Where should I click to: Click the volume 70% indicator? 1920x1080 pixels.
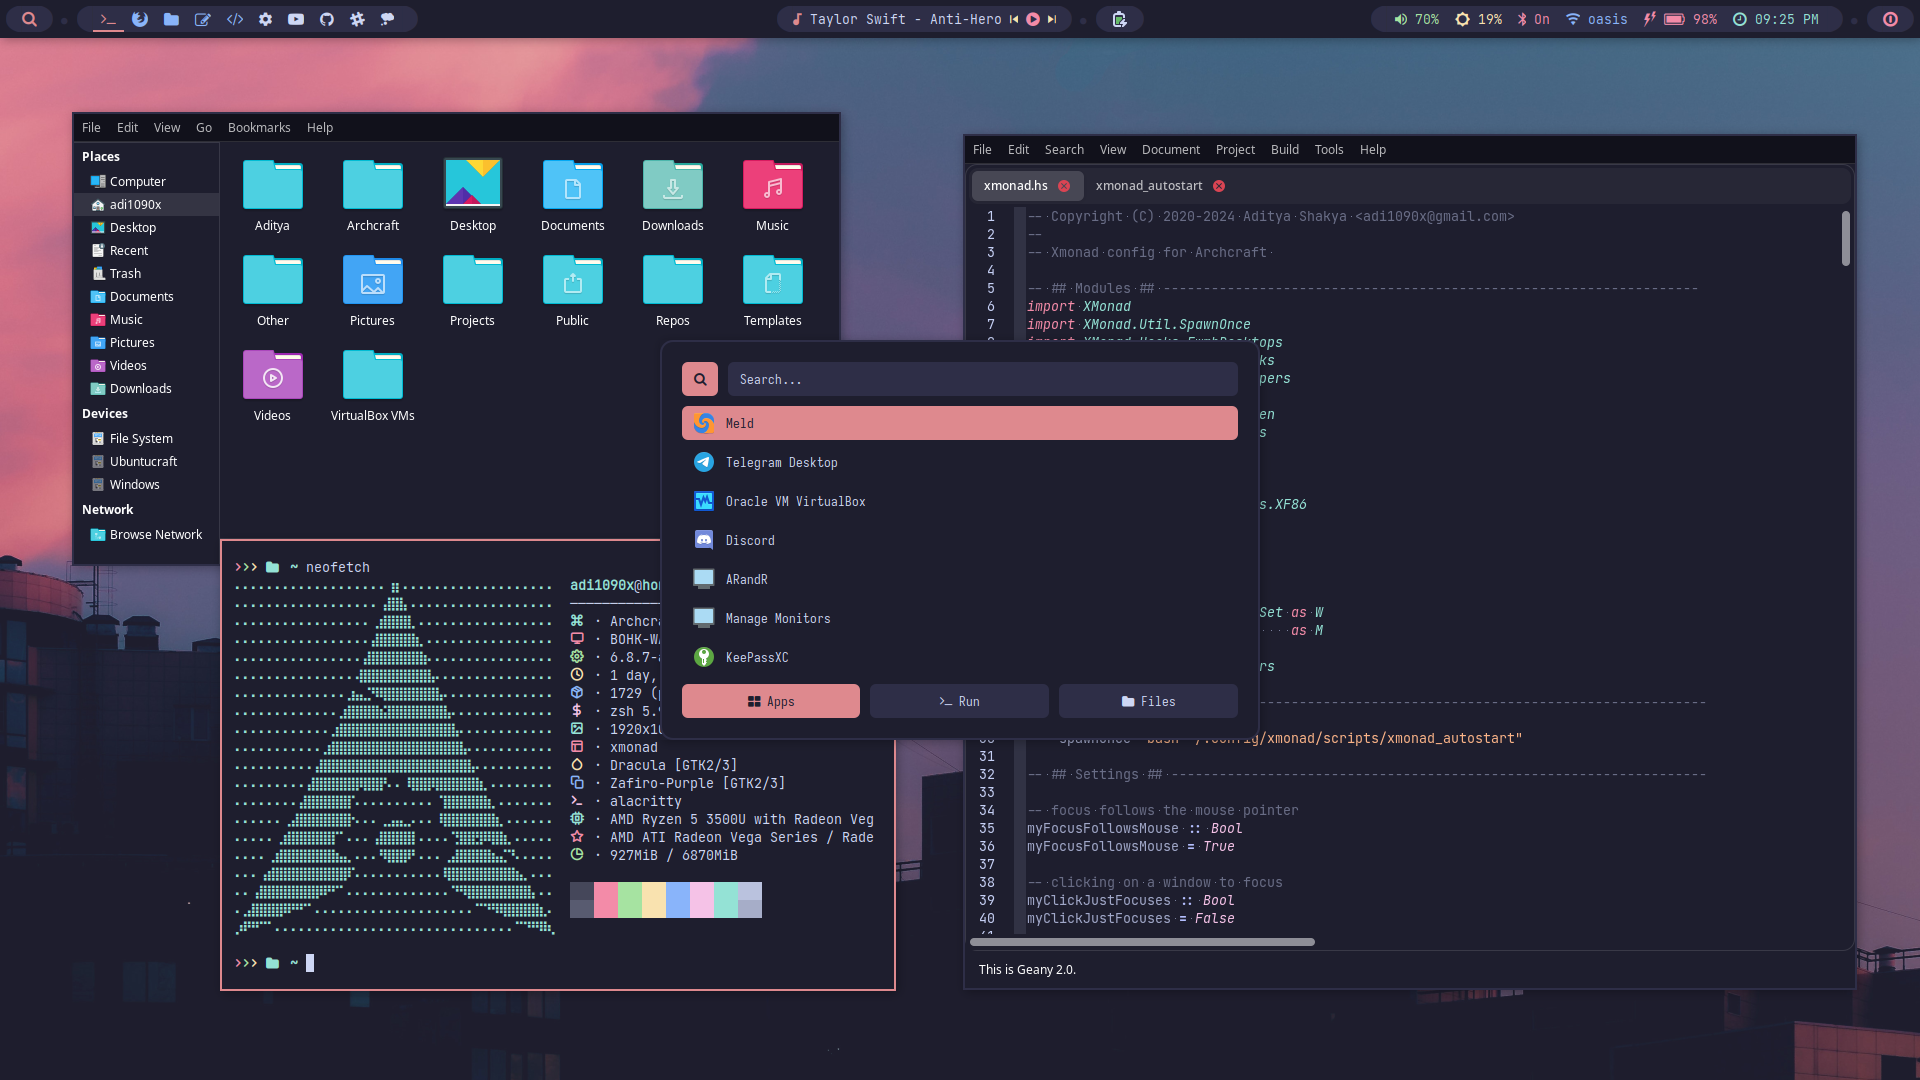[1416, 19]
